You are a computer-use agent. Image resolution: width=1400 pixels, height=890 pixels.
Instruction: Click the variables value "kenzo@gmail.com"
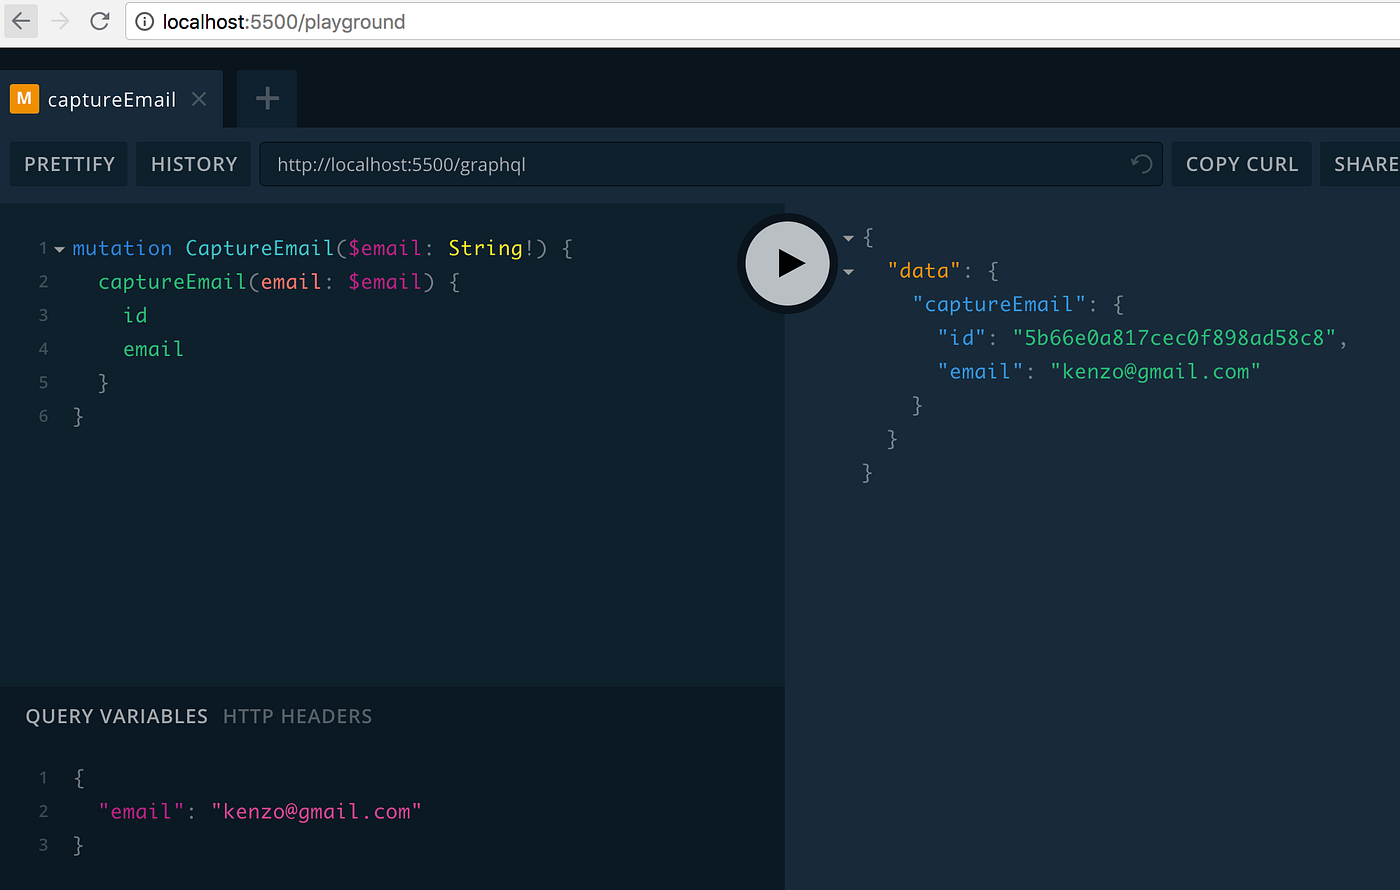316,811
